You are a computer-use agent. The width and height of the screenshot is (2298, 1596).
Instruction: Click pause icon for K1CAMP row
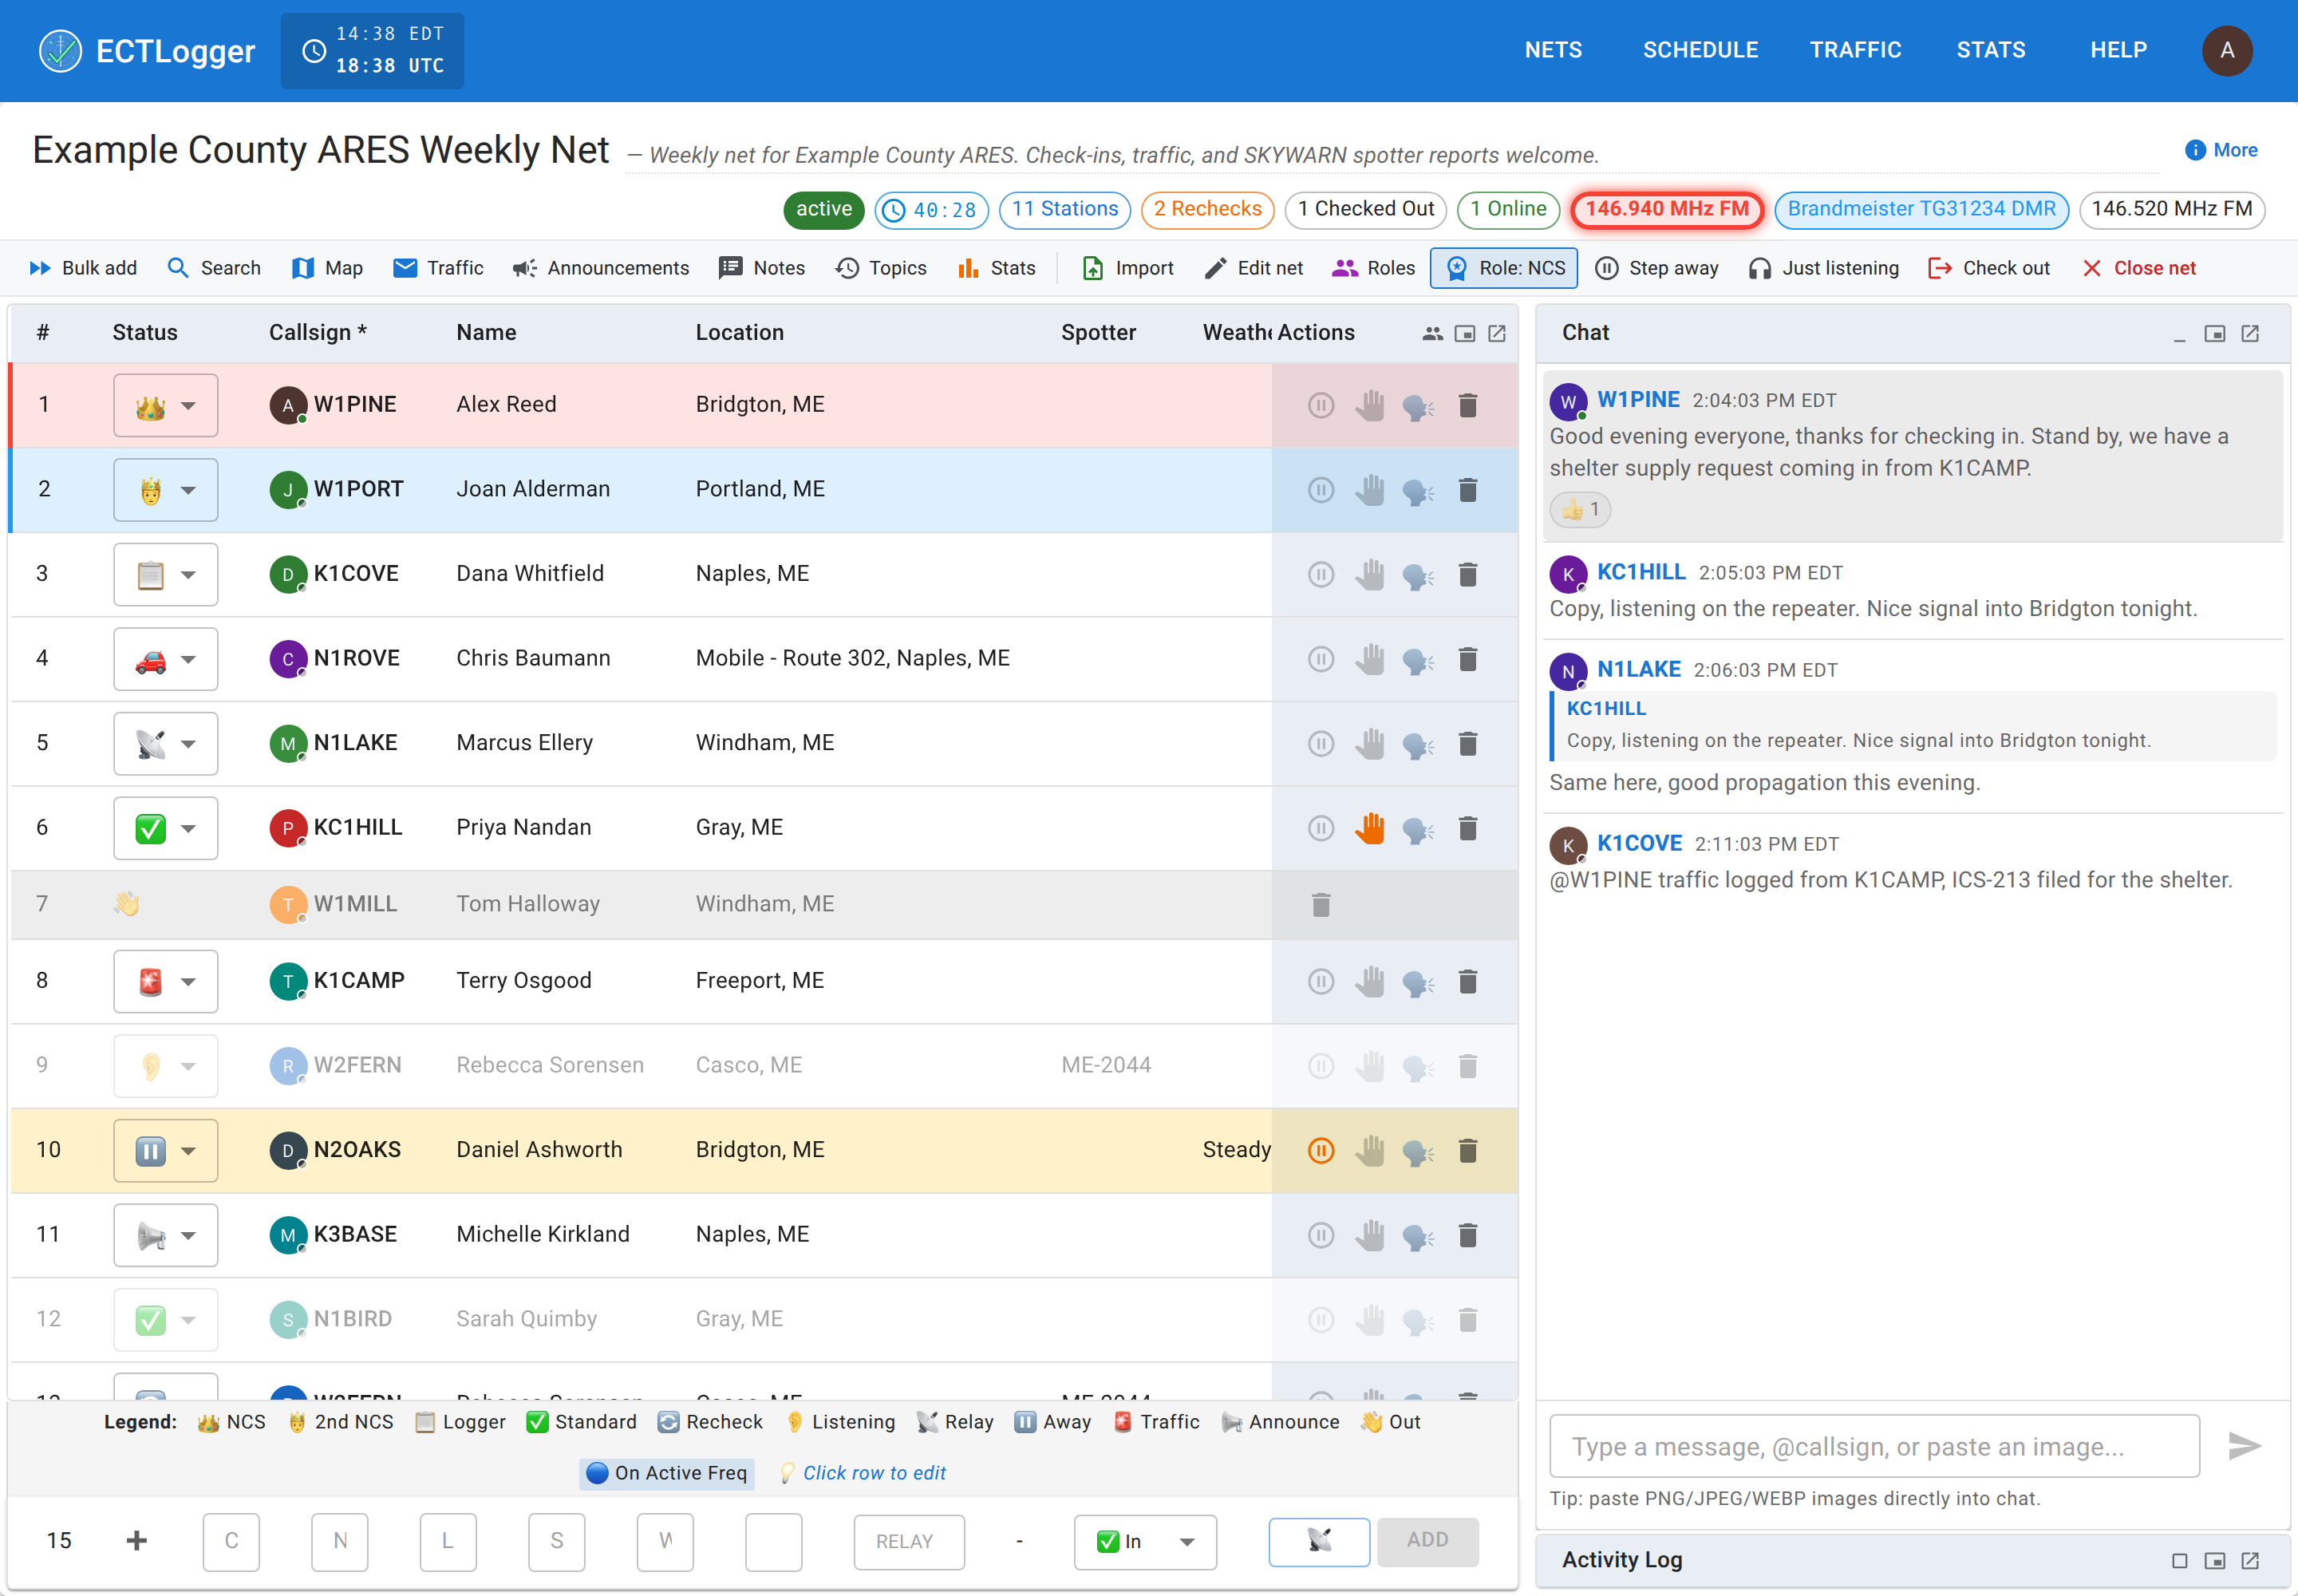[1321, 981]
